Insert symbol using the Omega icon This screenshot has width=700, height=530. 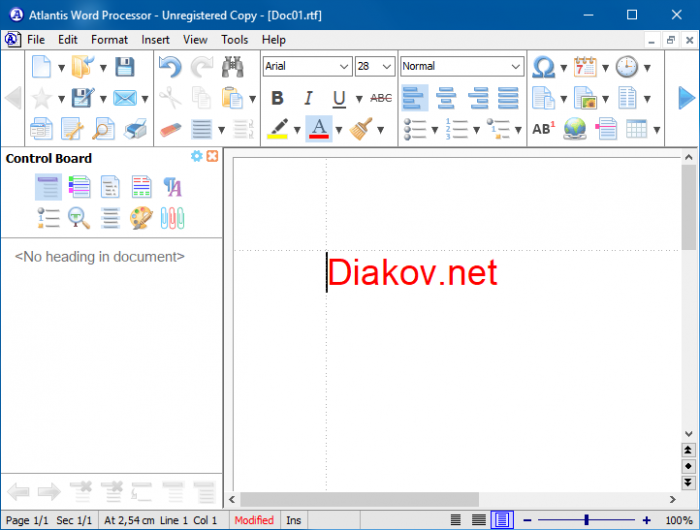(x=543, y=67)
